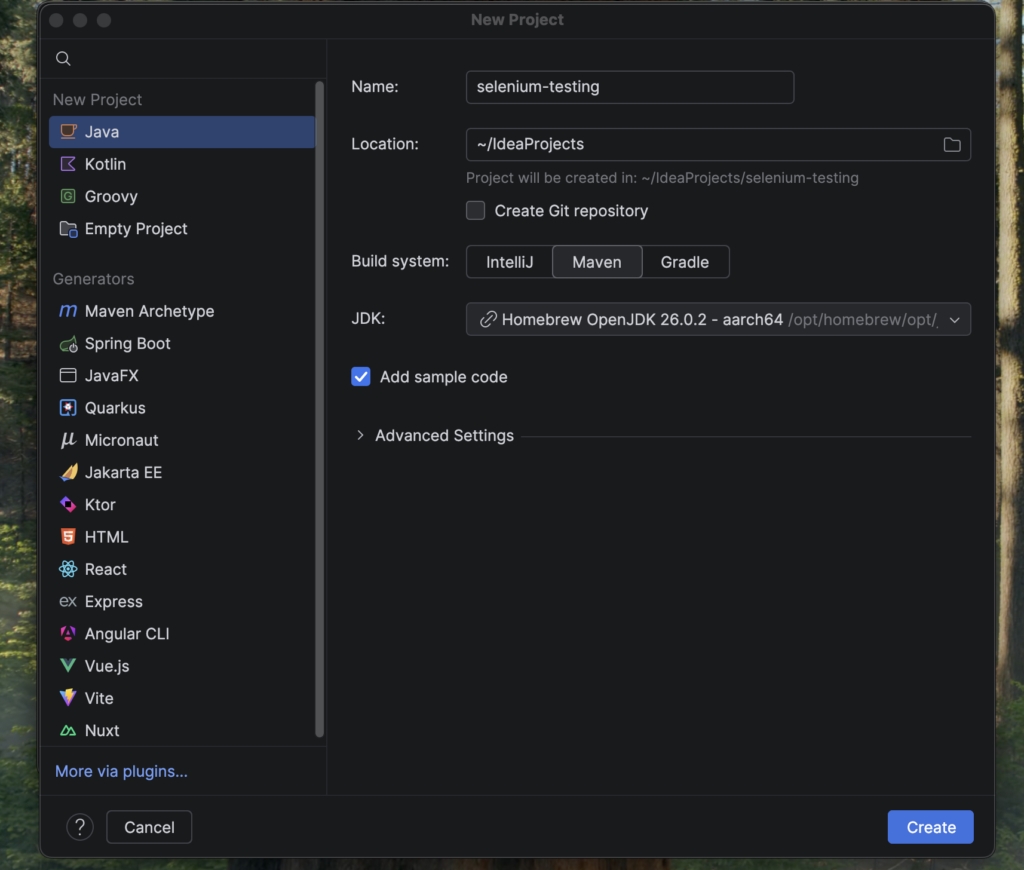Browse for location with folder icon
Screen dimensions: 1024x870
coord(952,145)
